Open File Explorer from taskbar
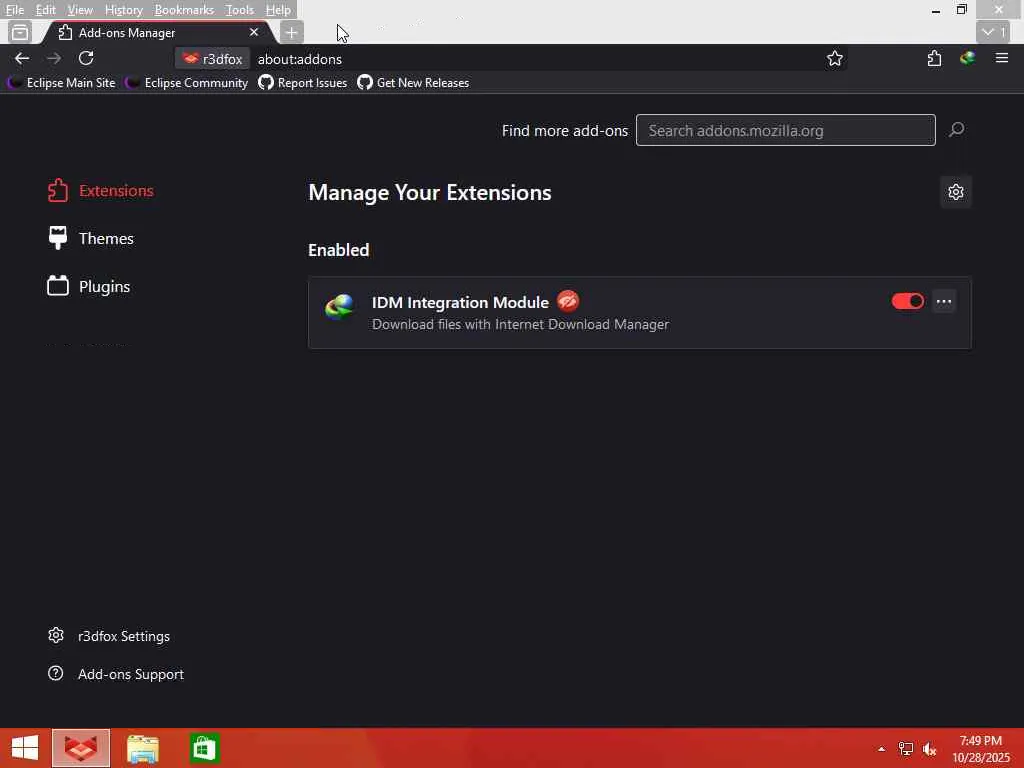Image resolution: width=1024 pixels, height=768 pixels. pos(142,748)
